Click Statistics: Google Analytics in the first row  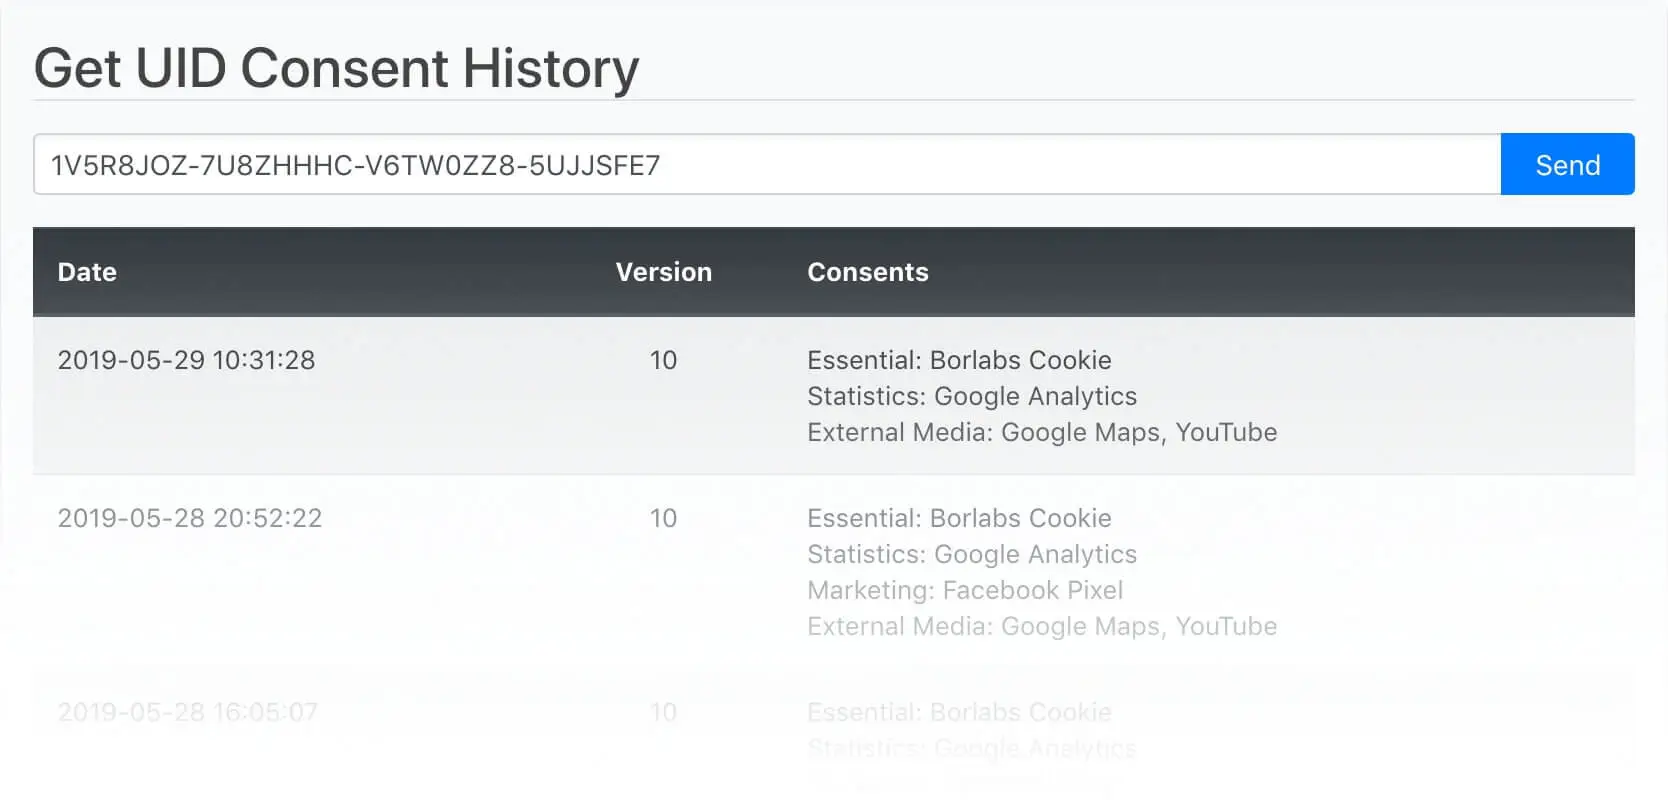972,396
